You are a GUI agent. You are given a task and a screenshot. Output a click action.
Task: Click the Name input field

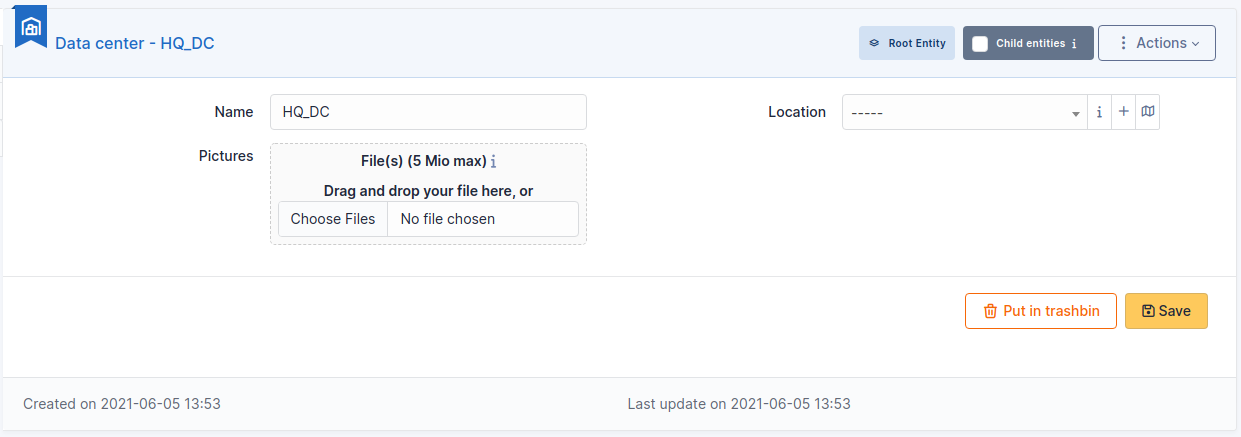(428, 112)
